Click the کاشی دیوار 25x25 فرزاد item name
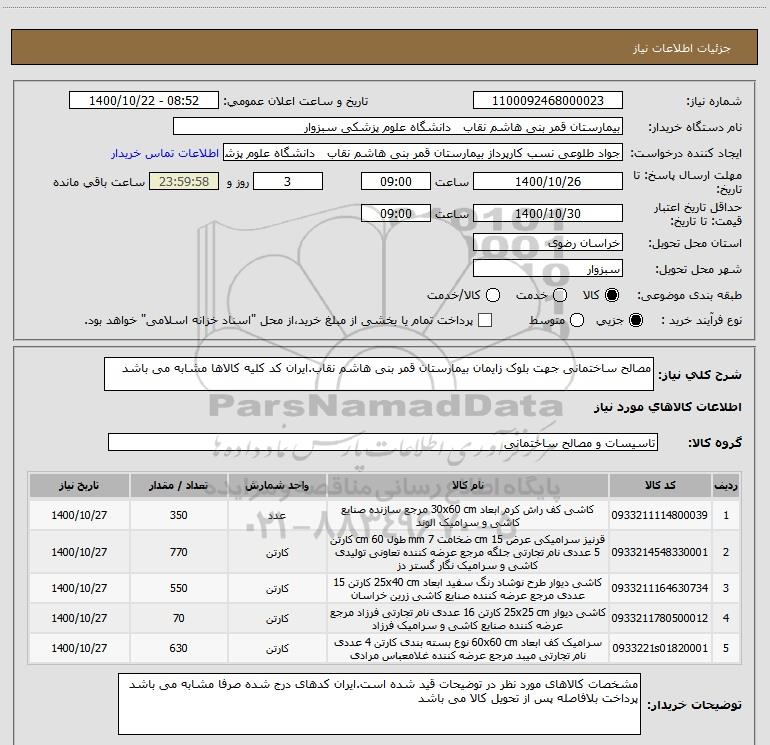 468,618
